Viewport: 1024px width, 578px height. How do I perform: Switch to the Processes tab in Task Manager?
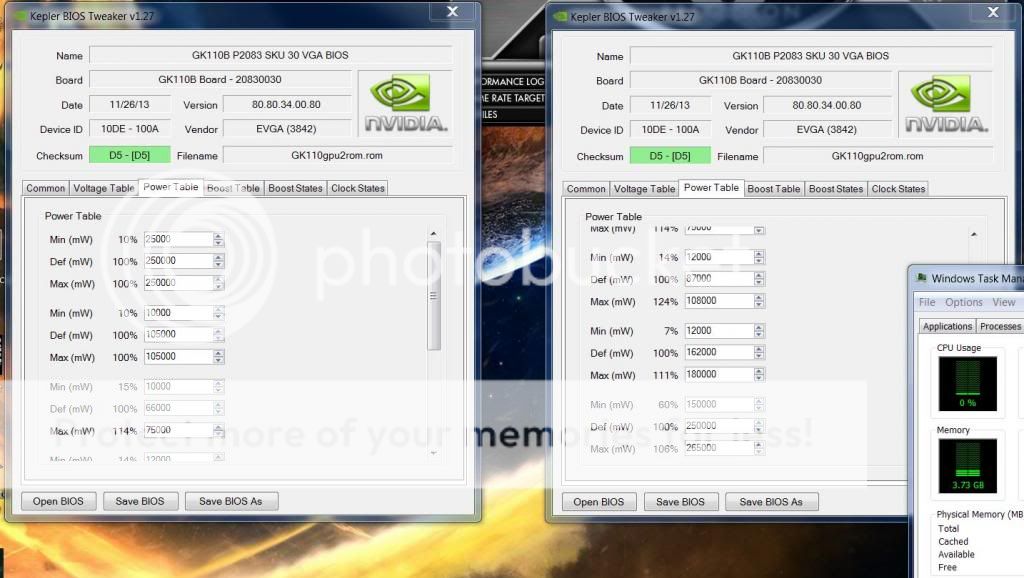coord(1000,326)
